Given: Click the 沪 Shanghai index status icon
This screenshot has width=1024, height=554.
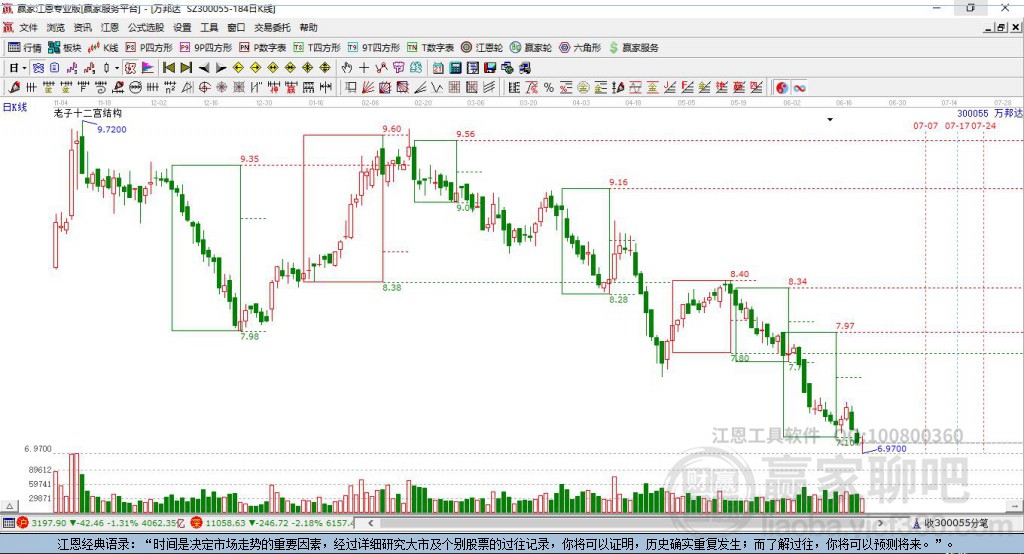Looking at the screenshot, I should 23,523.
